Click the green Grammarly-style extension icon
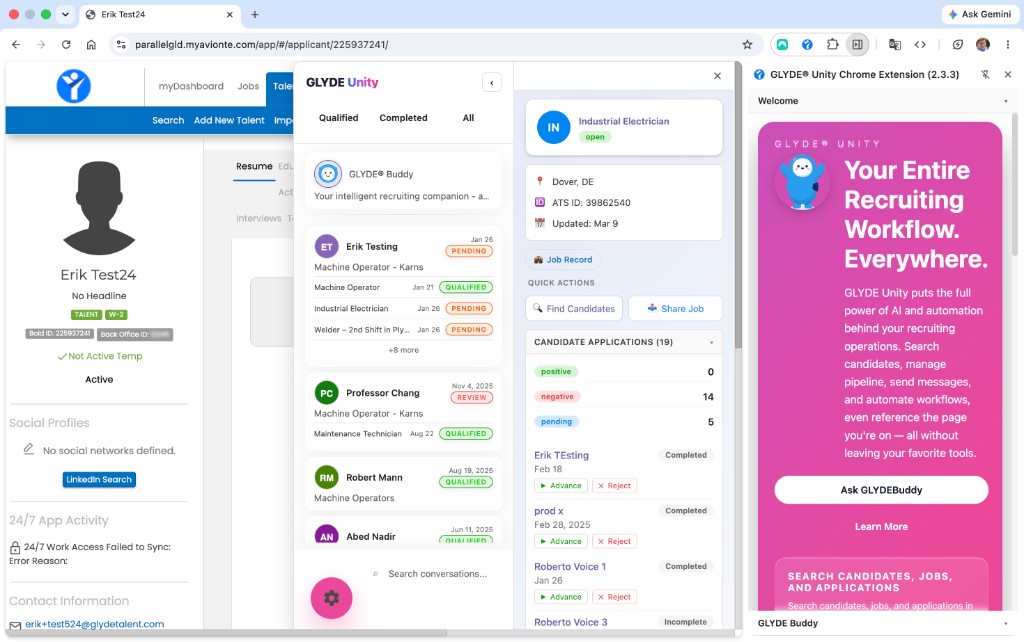 (x=782, y=44)
